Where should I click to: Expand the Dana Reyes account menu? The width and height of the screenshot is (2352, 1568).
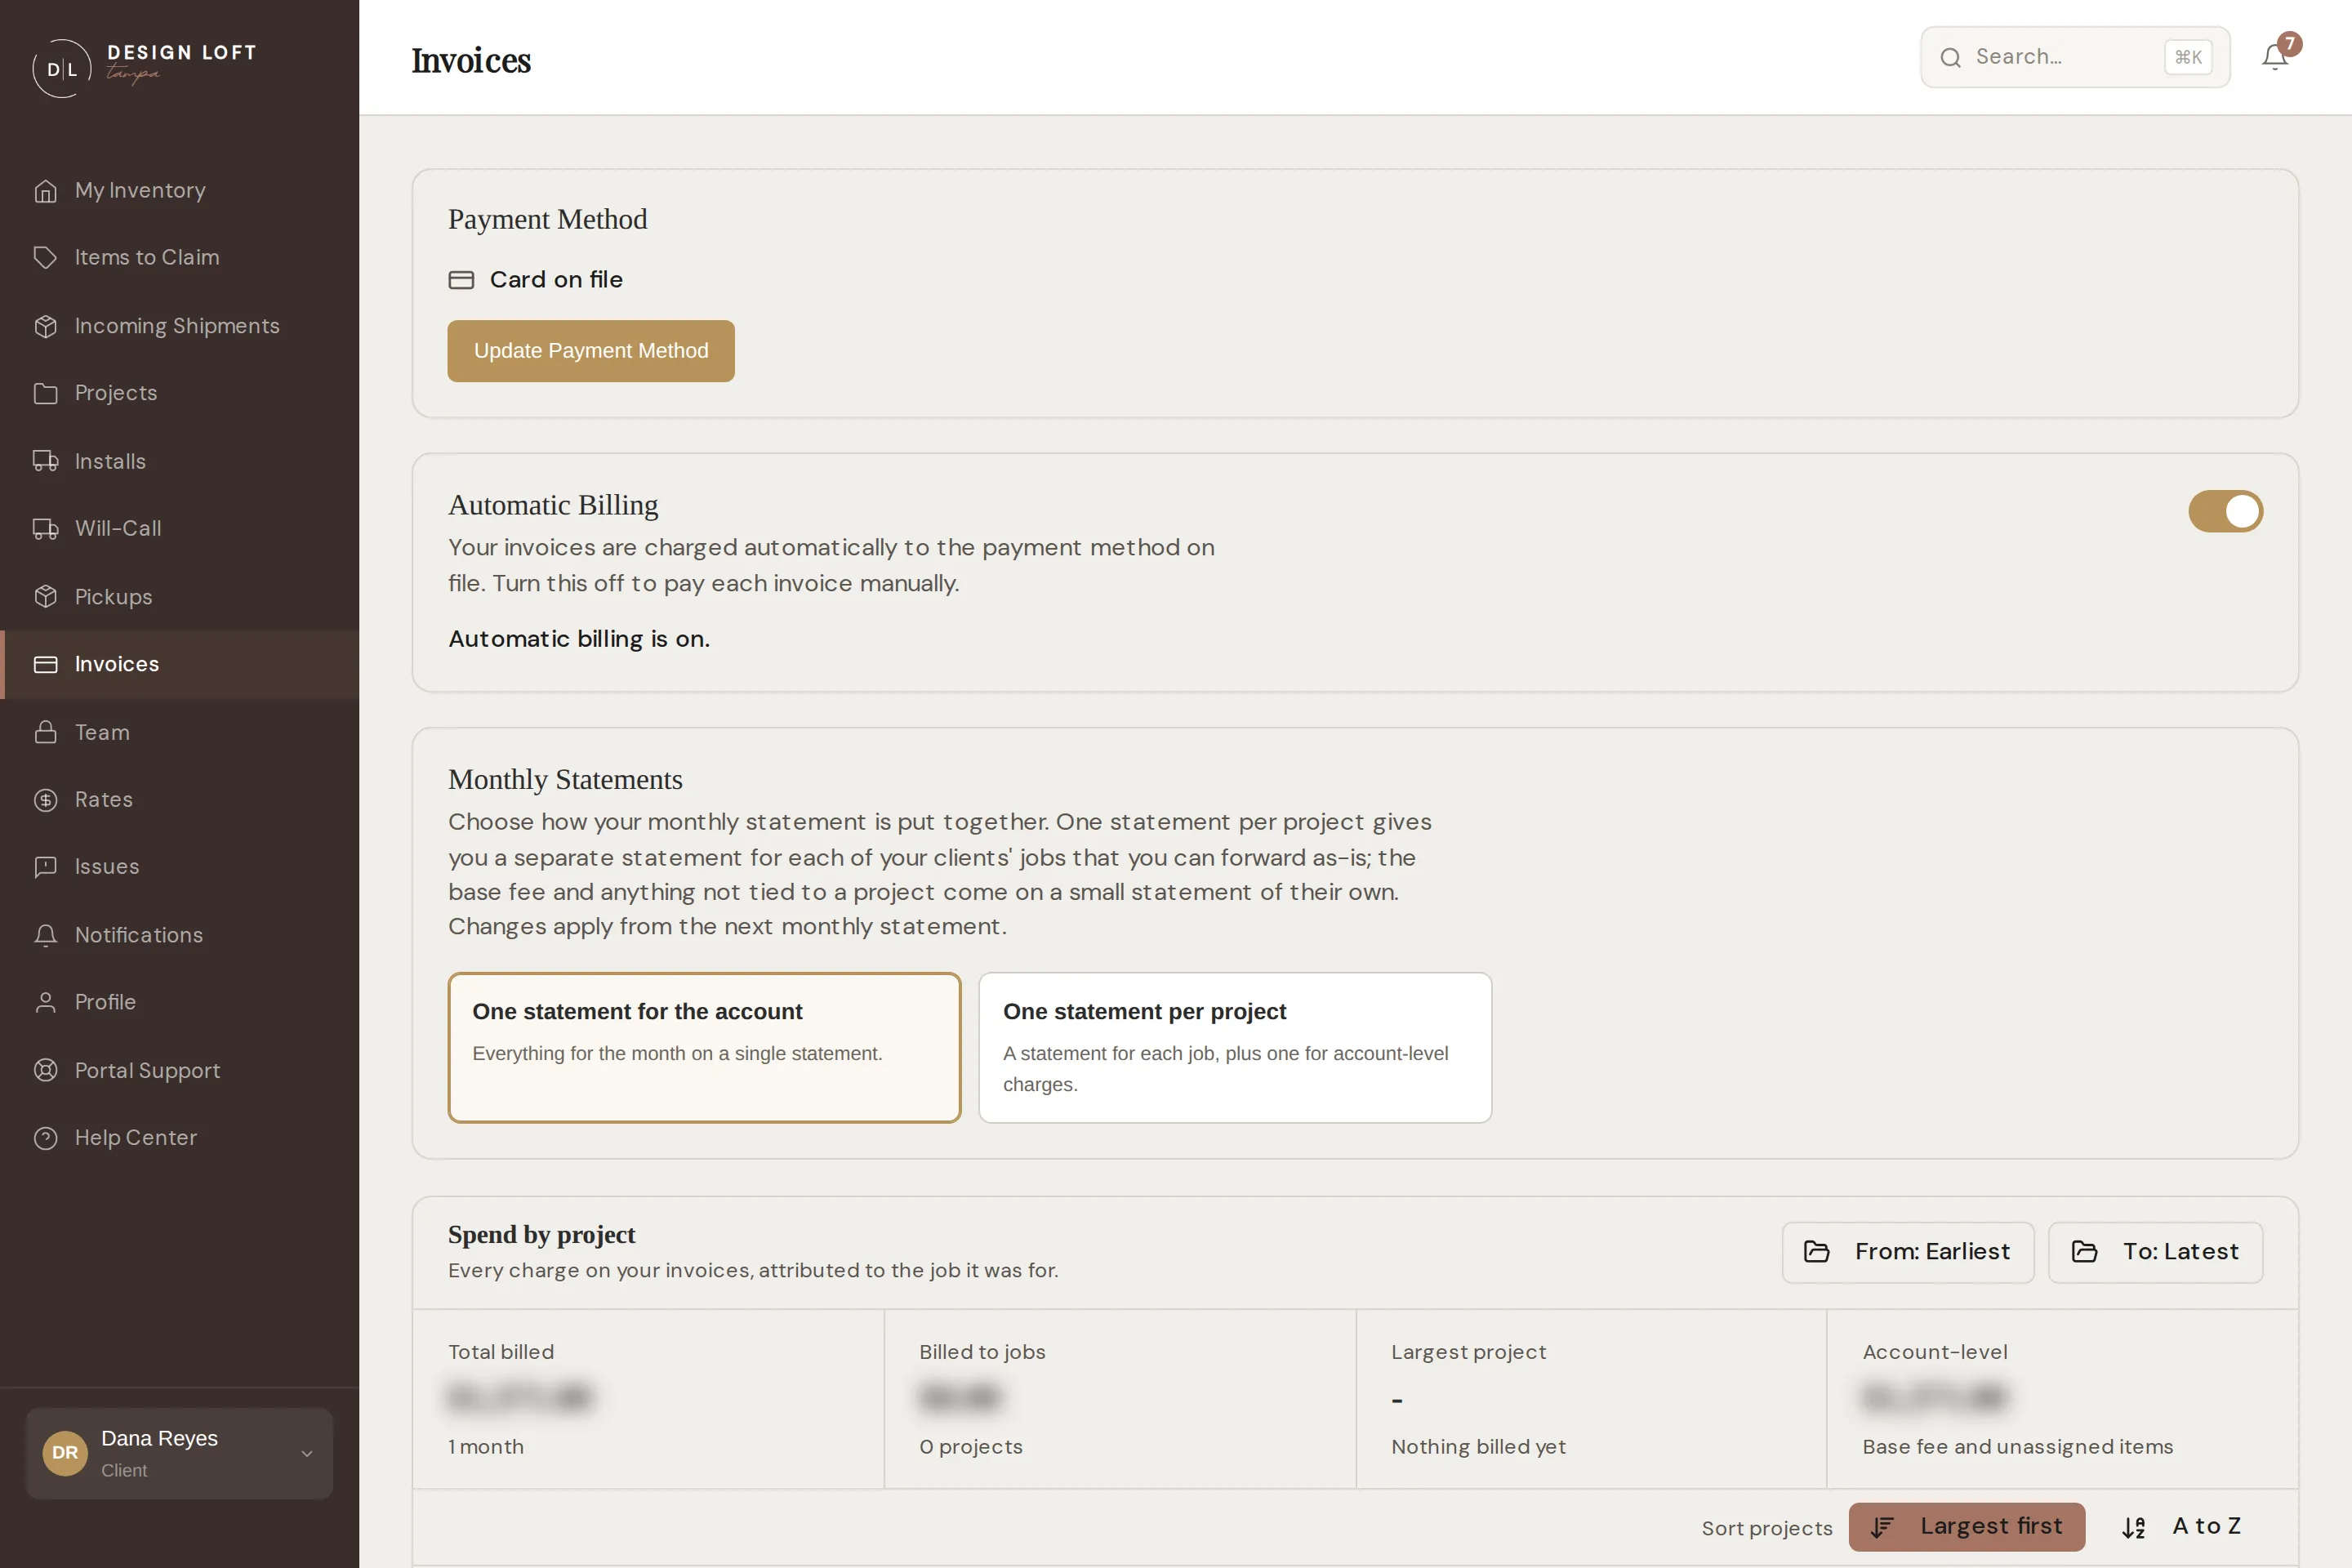click(179, 1453)
